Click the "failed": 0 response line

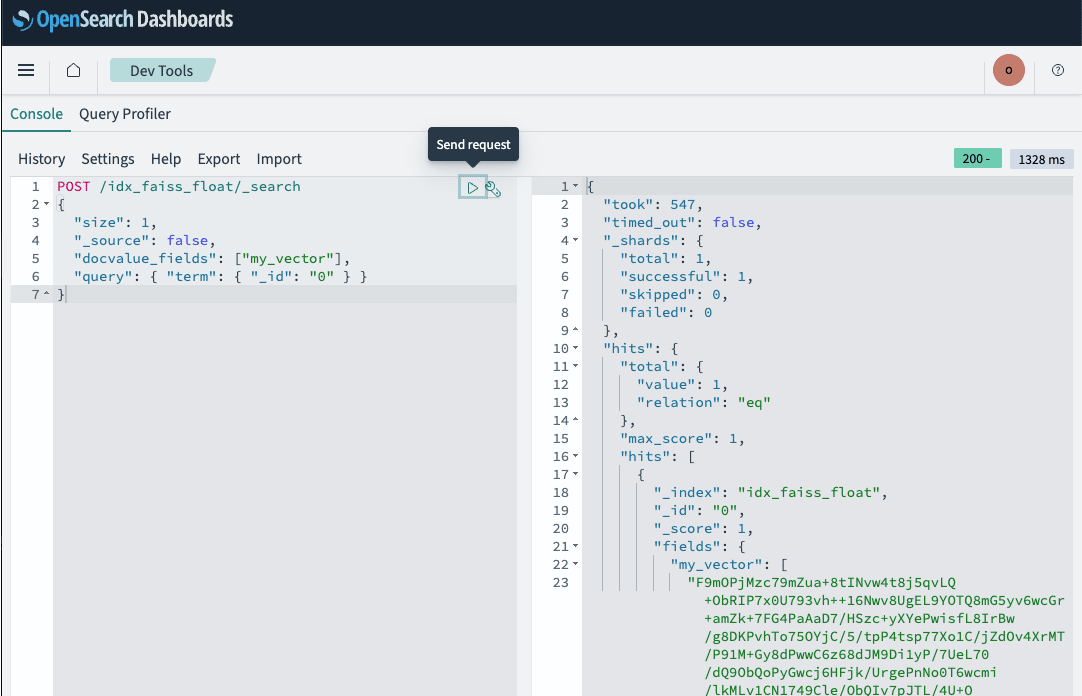click(666, 312)
